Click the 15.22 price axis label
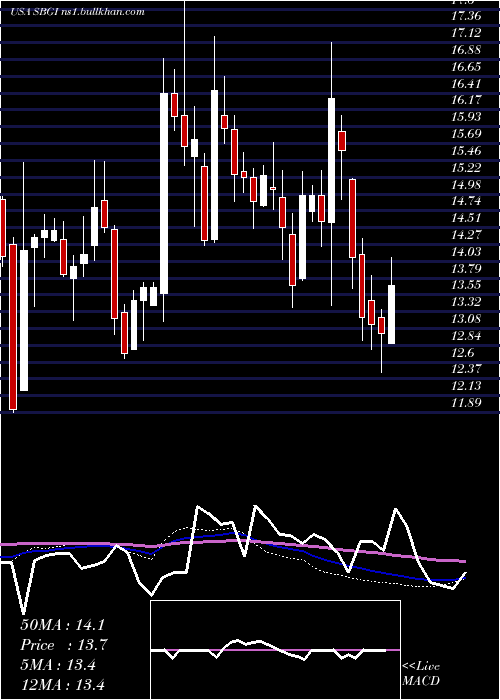500x700 pixels. coord(466,168)
